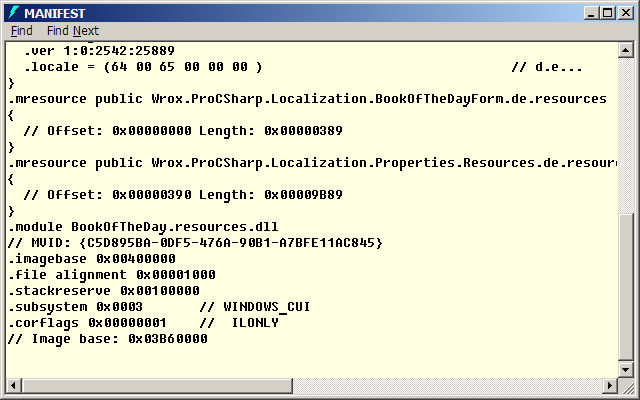Close the MANIFEST window

tap(626, 13)
